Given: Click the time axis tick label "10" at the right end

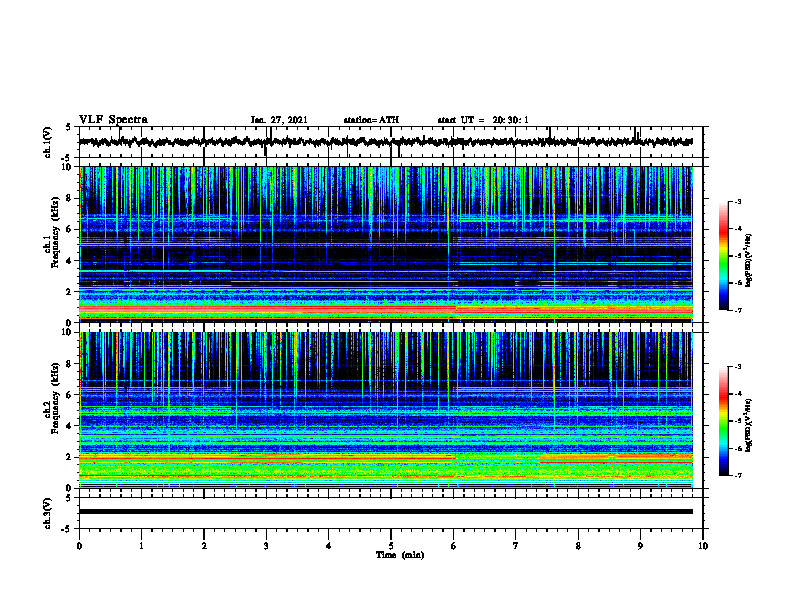Looking at the screenshot, I should click(703, 546).
